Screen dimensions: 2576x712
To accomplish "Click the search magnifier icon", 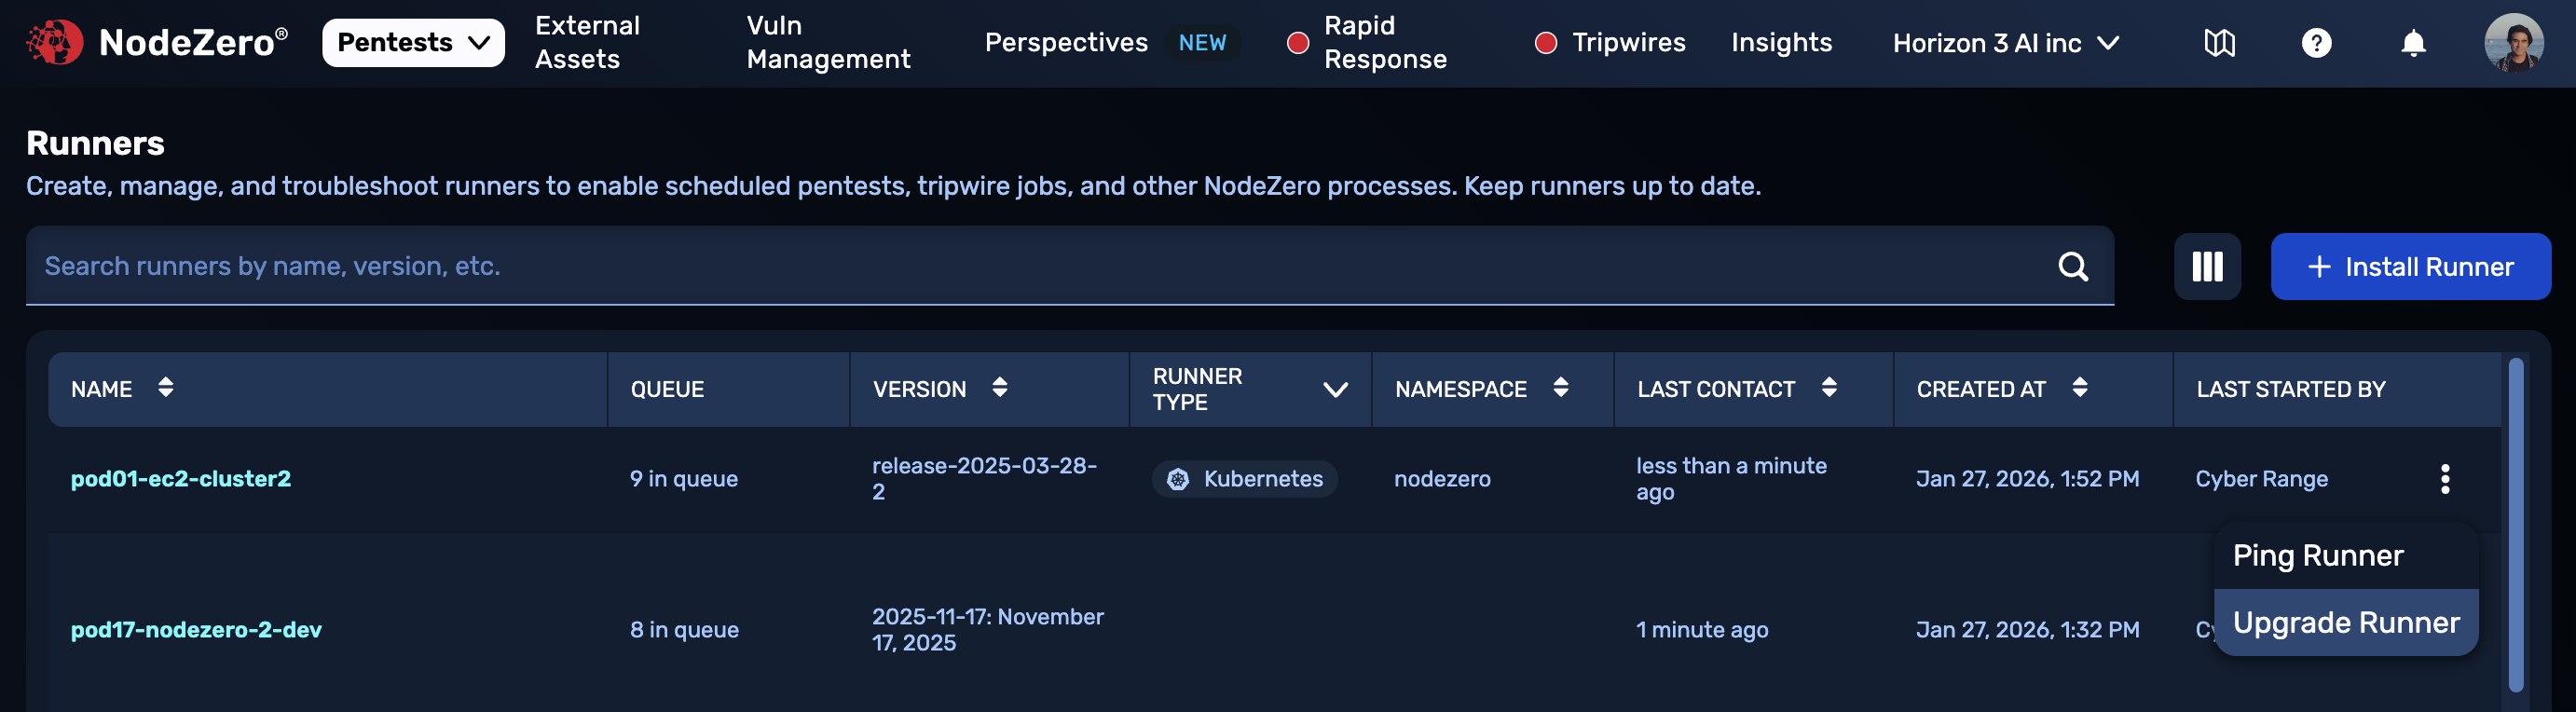I will pyautogui.click(x=2073, y=267).
